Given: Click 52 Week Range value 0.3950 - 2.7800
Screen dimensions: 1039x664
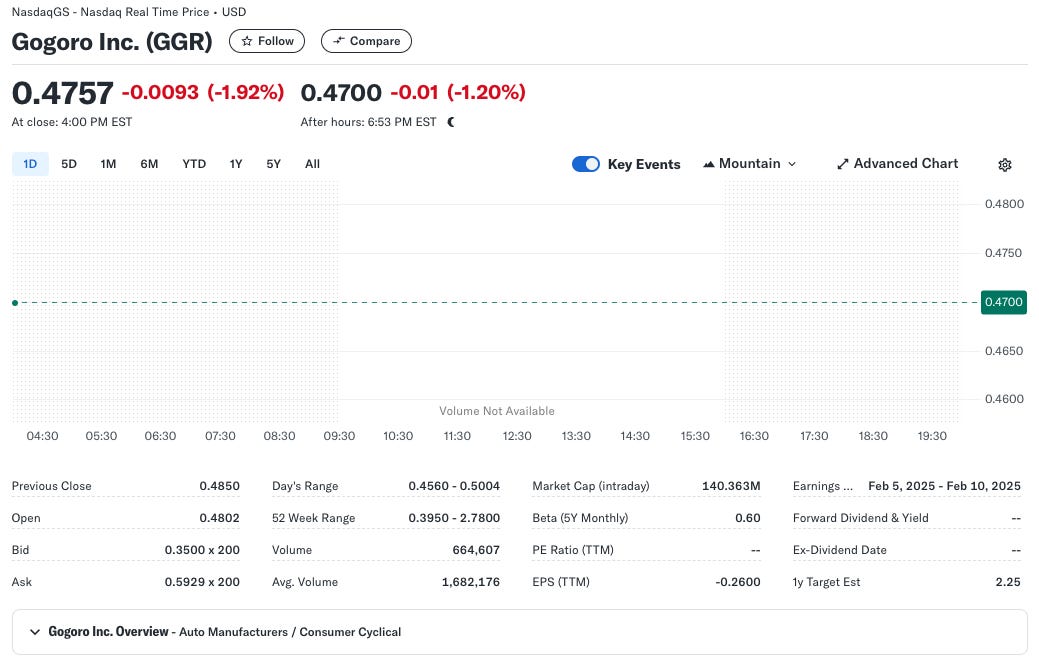Looking at the screenshot, I should (x=454, y=518).
